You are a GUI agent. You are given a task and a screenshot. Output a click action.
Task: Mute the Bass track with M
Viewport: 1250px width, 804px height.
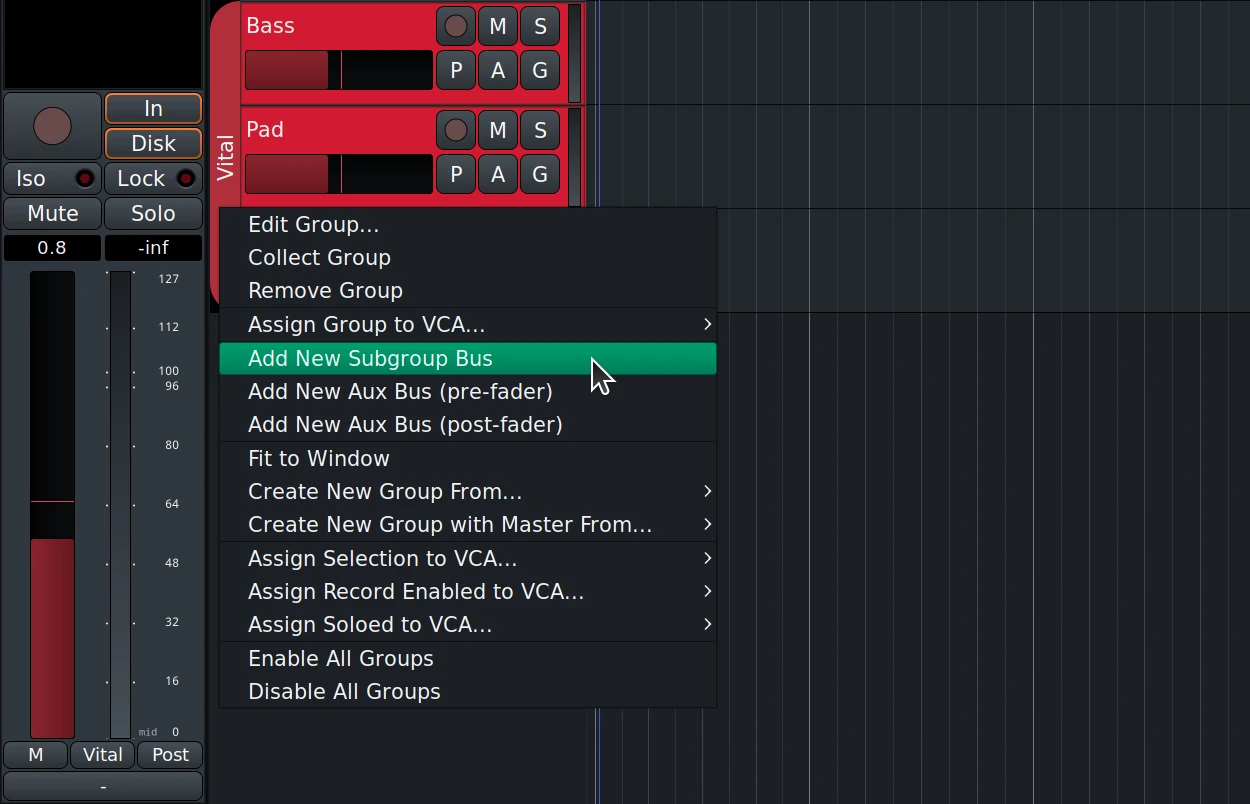pos(498,26)
